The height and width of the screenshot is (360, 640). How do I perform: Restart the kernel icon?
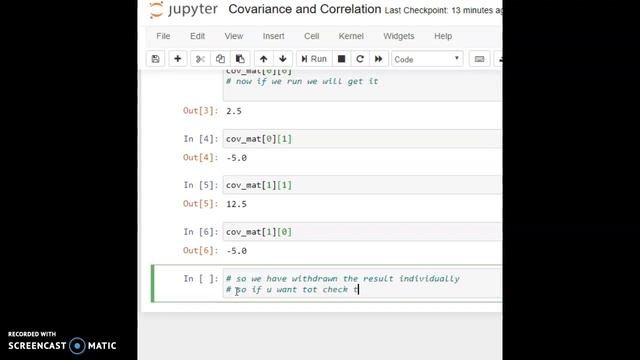coord(360,59)
